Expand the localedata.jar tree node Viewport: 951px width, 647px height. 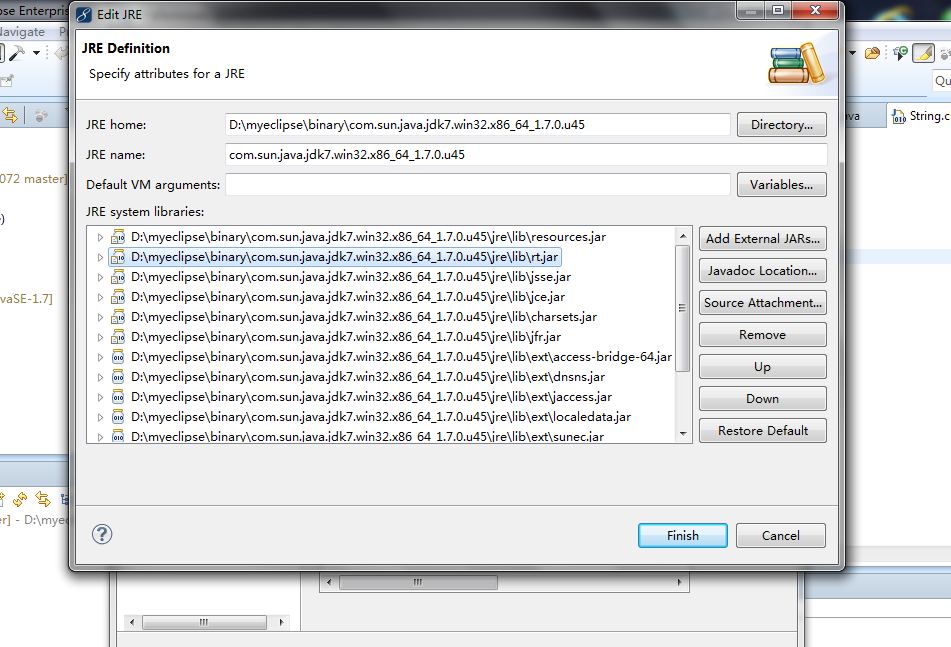pyautogui.click(x=100, y=417)
